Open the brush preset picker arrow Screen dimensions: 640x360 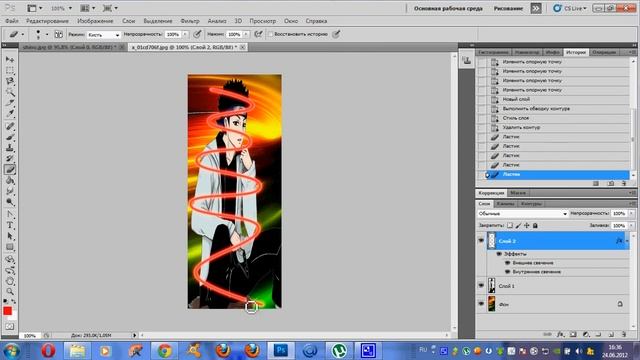[x=47, y=35]
